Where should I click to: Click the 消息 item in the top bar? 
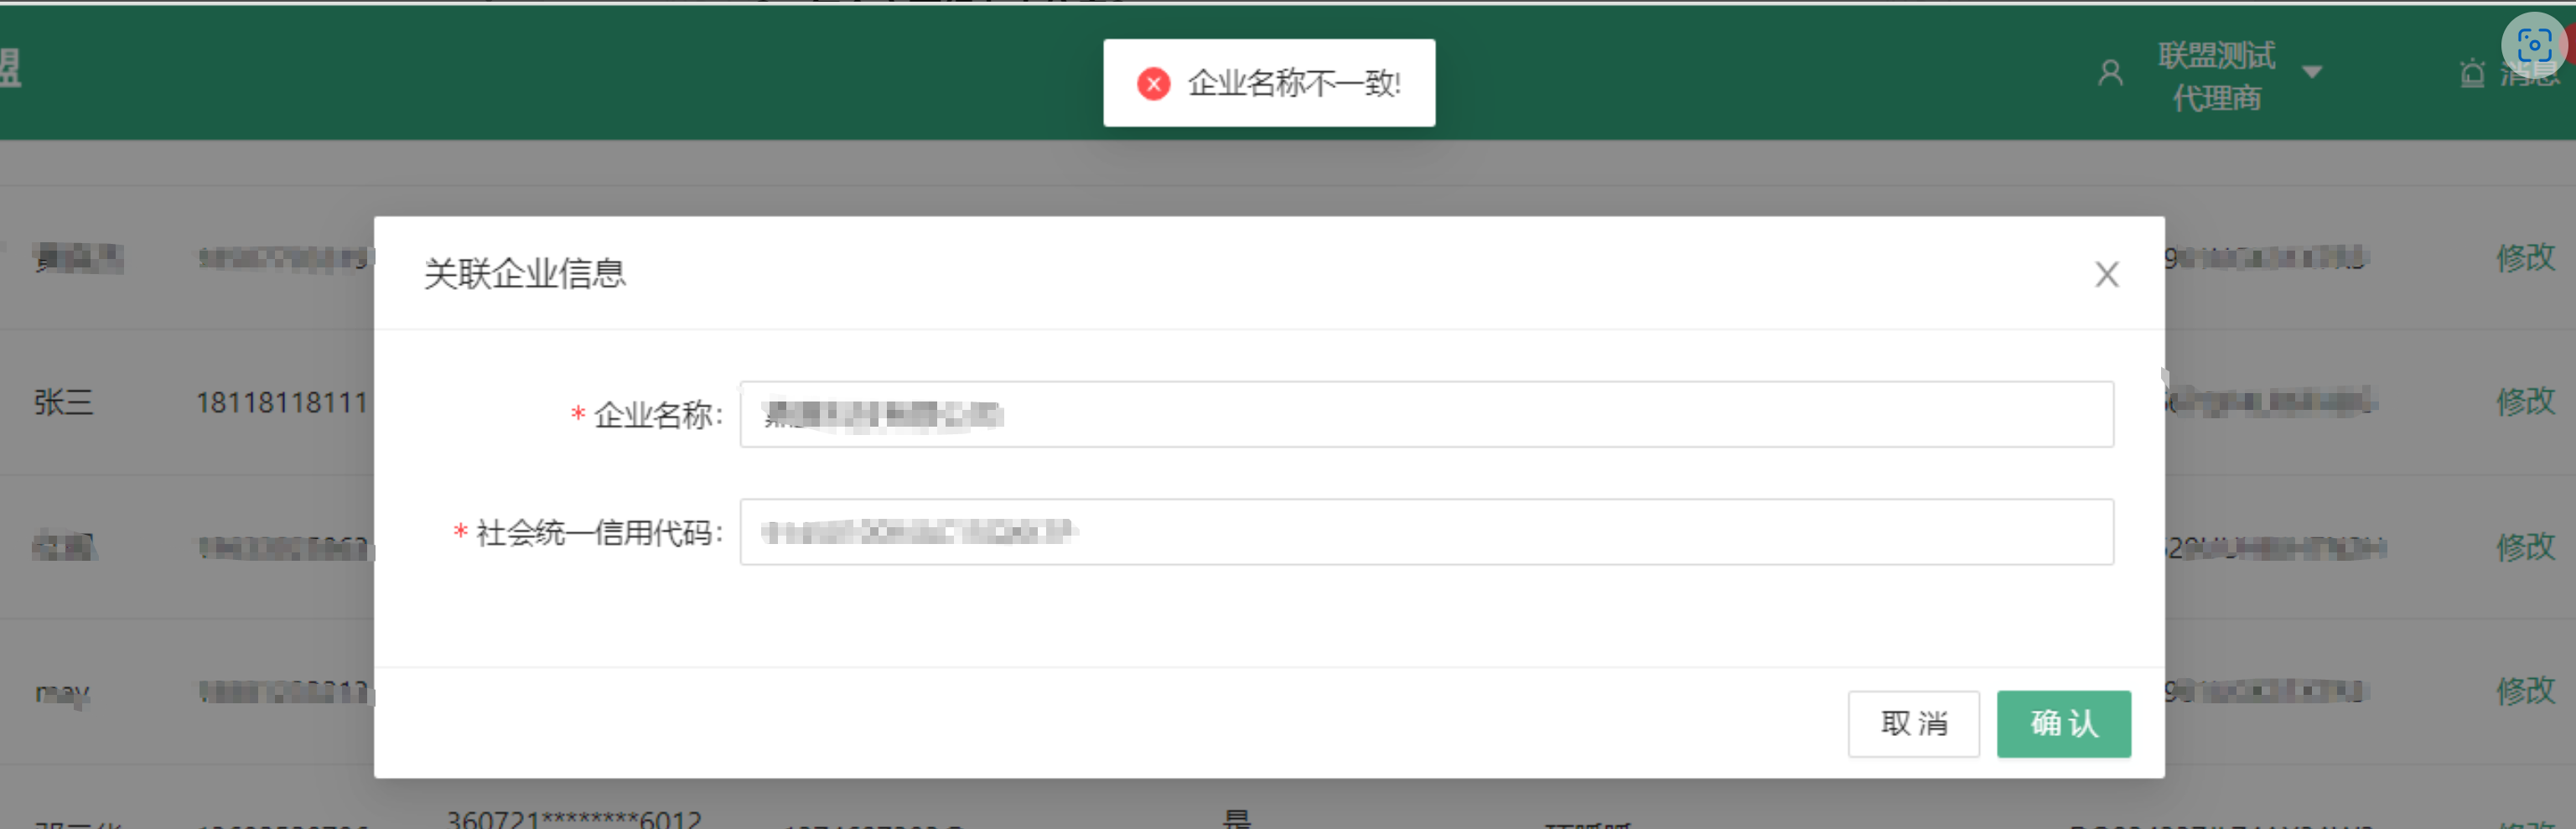coord(2530,71)
